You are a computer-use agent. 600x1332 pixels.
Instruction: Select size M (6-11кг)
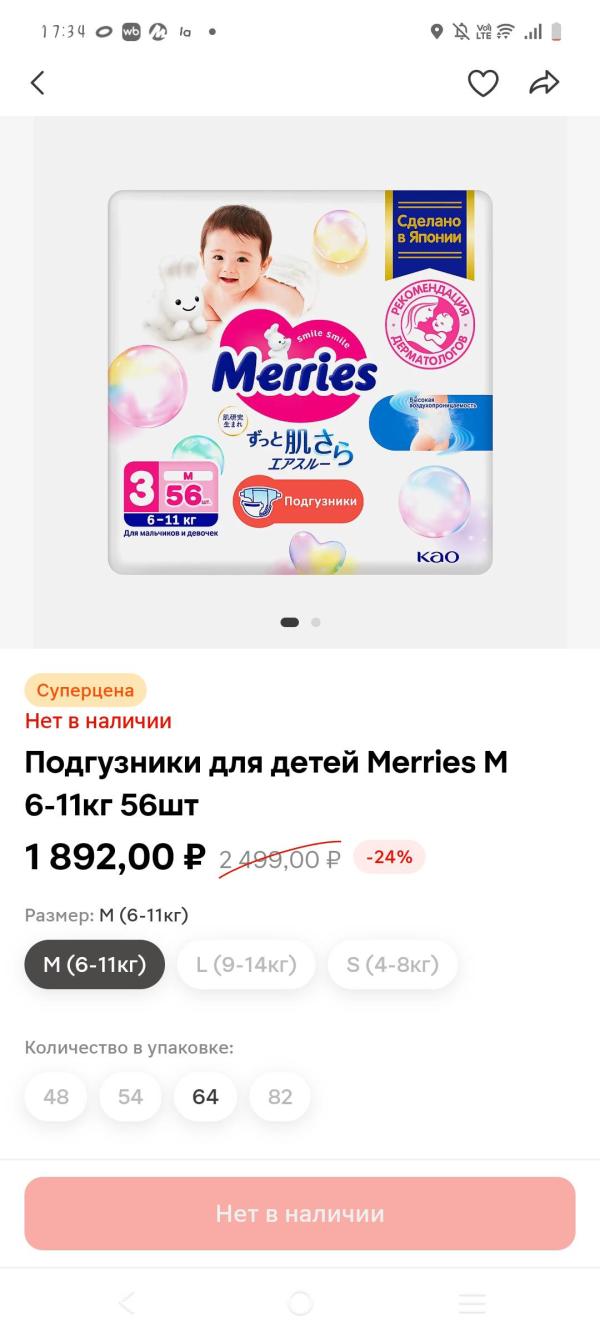pyautogui.click(x=95, y=964)
